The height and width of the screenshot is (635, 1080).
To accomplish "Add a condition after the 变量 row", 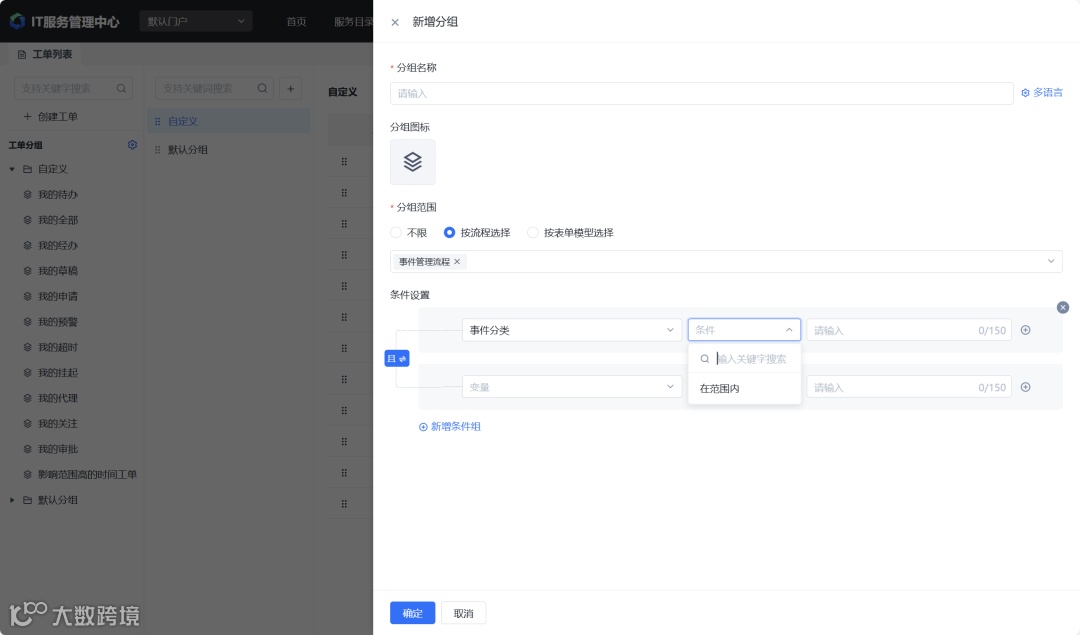I will click(1026, 387).
